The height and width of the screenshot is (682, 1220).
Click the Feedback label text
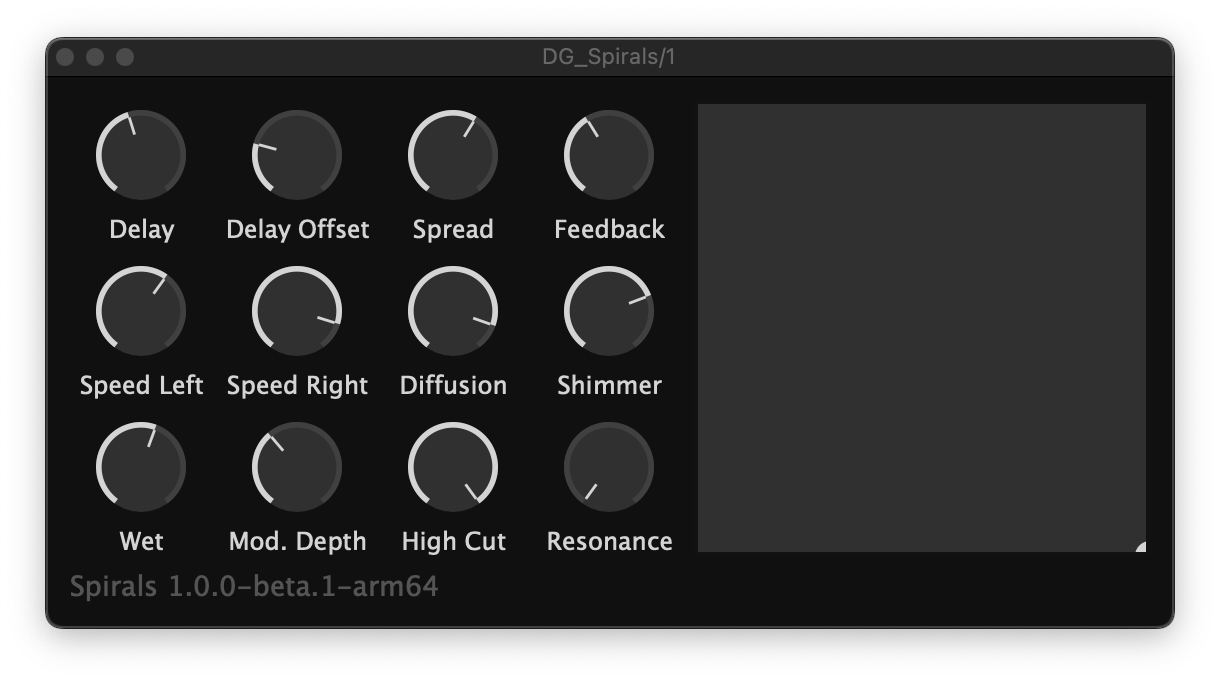(x=609, y=229)
